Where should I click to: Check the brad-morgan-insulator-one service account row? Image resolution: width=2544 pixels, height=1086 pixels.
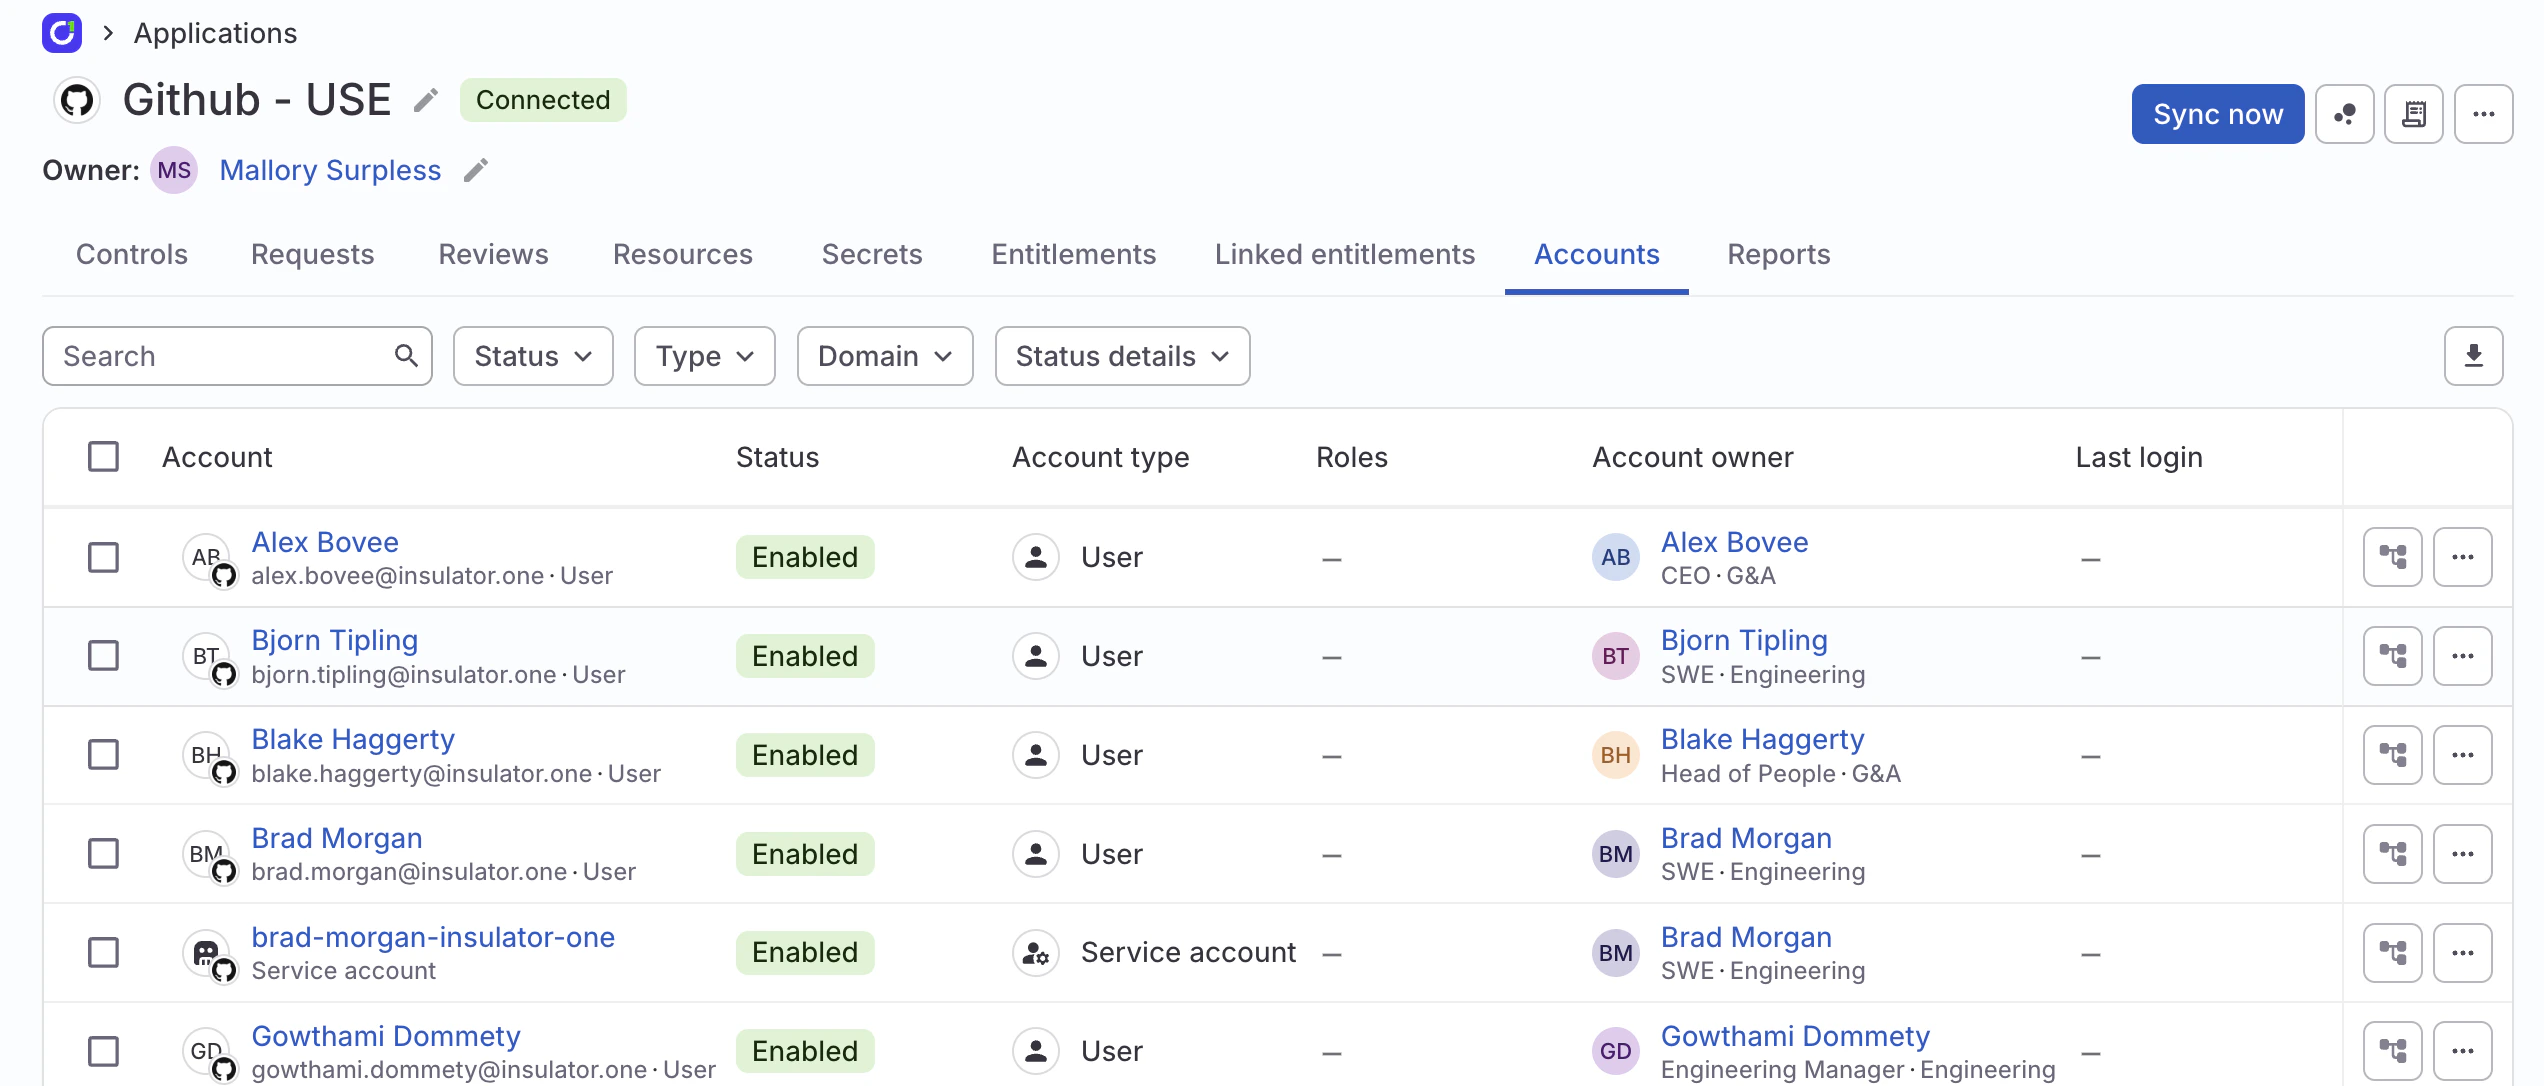pos(103,952)
